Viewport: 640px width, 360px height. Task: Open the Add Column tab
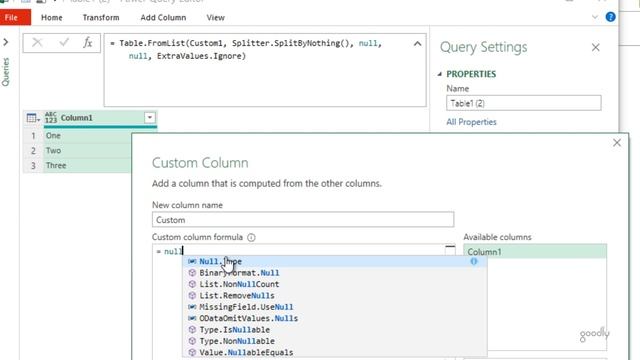tap(163, 18)
